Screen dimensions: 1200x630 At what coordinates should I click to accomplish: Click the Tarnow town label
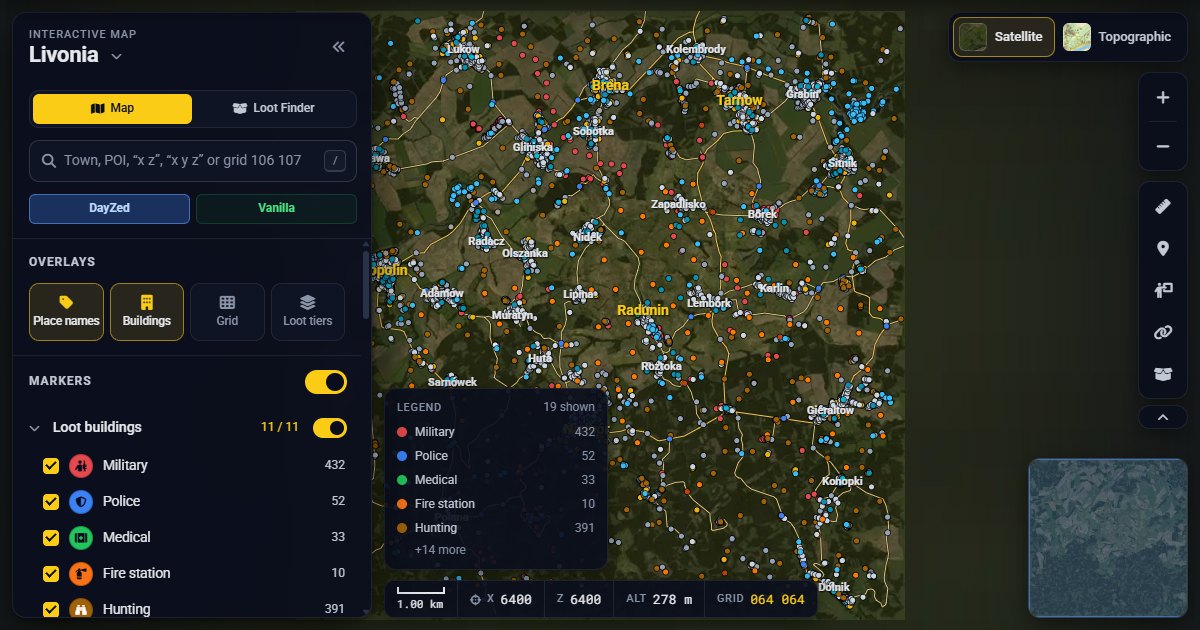point(740,100)
